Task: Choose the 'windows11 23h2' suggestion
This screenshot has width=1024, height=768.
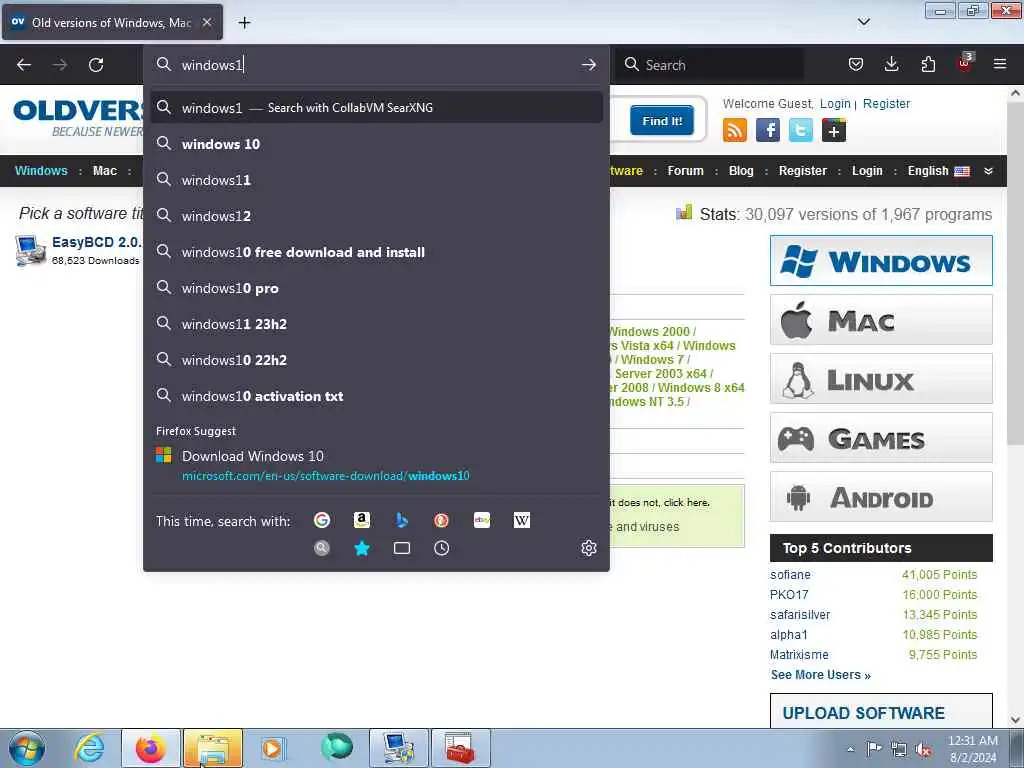Action: coord(376,324)
